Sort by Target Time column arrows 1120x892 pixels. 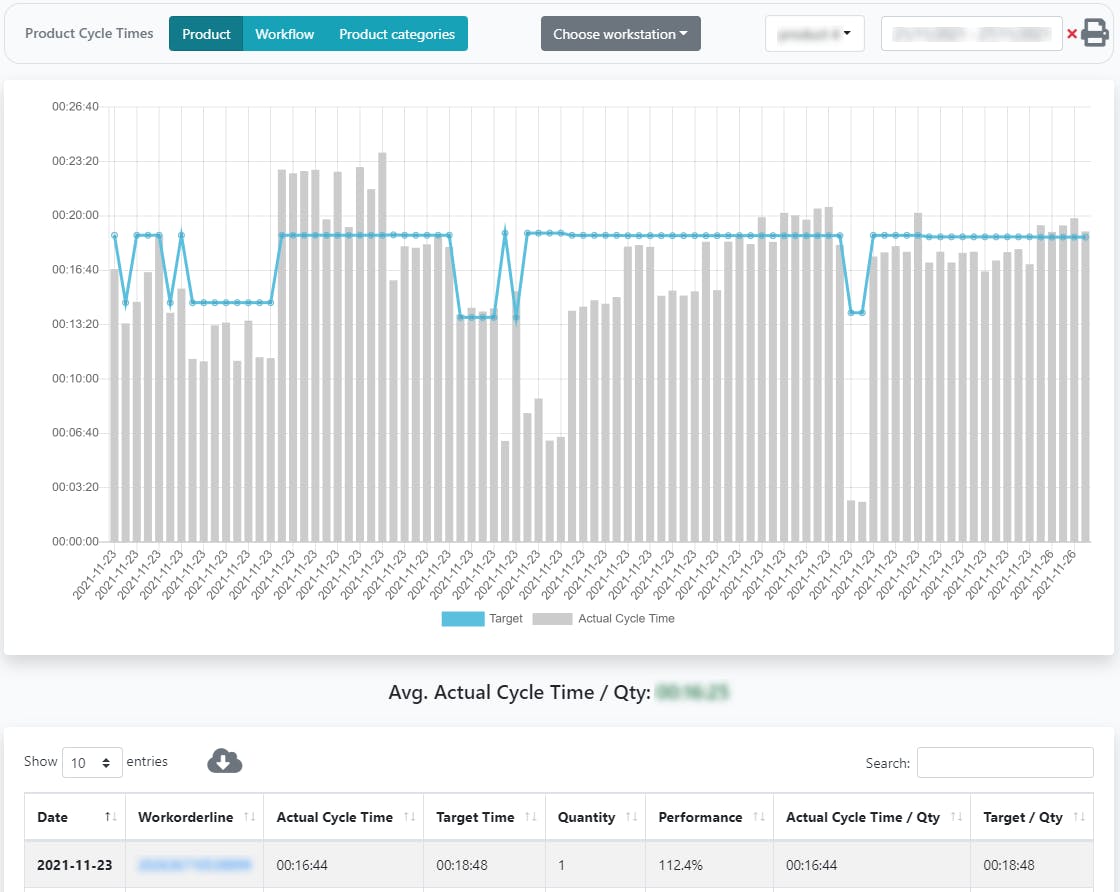tap(531, 816)
